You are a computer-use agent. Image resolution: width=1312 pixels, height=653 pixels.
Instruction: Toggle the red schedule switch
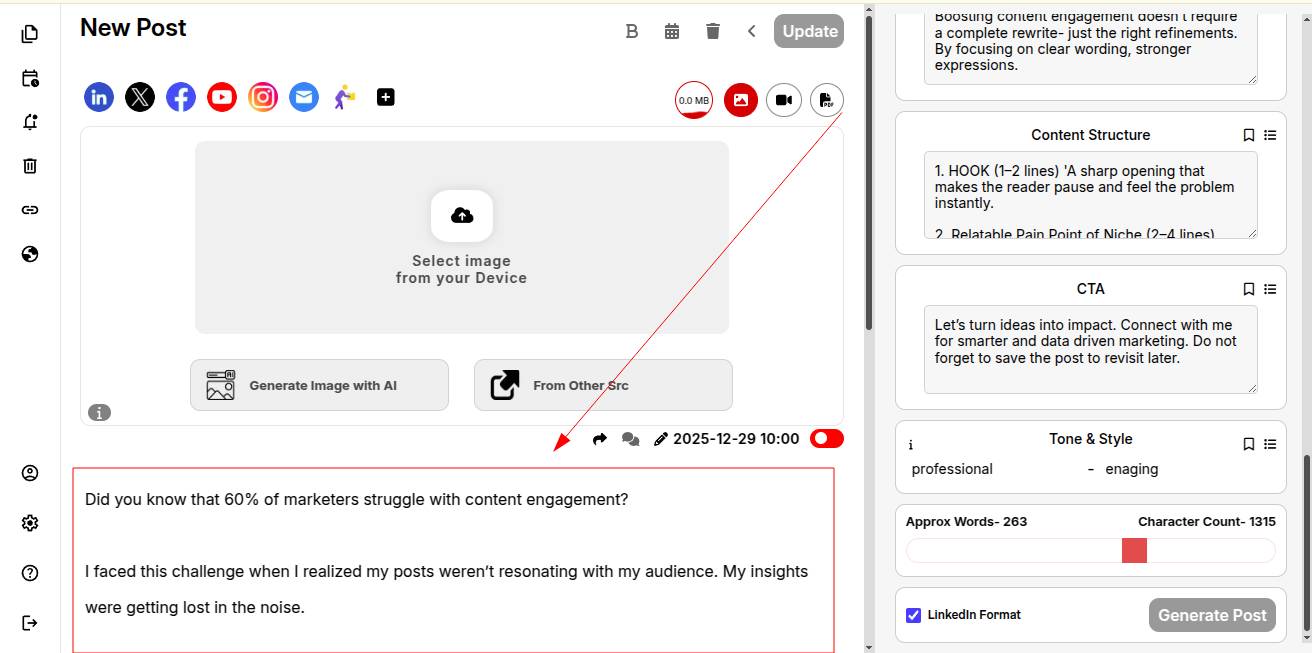click(827, 438)
